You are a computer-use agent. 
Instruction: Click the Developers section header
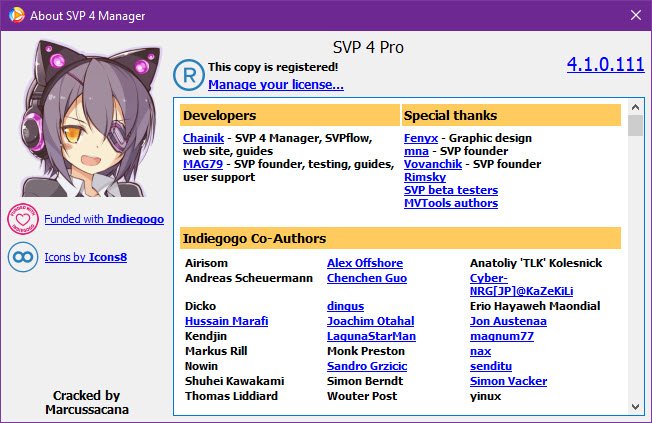[290, 115]
